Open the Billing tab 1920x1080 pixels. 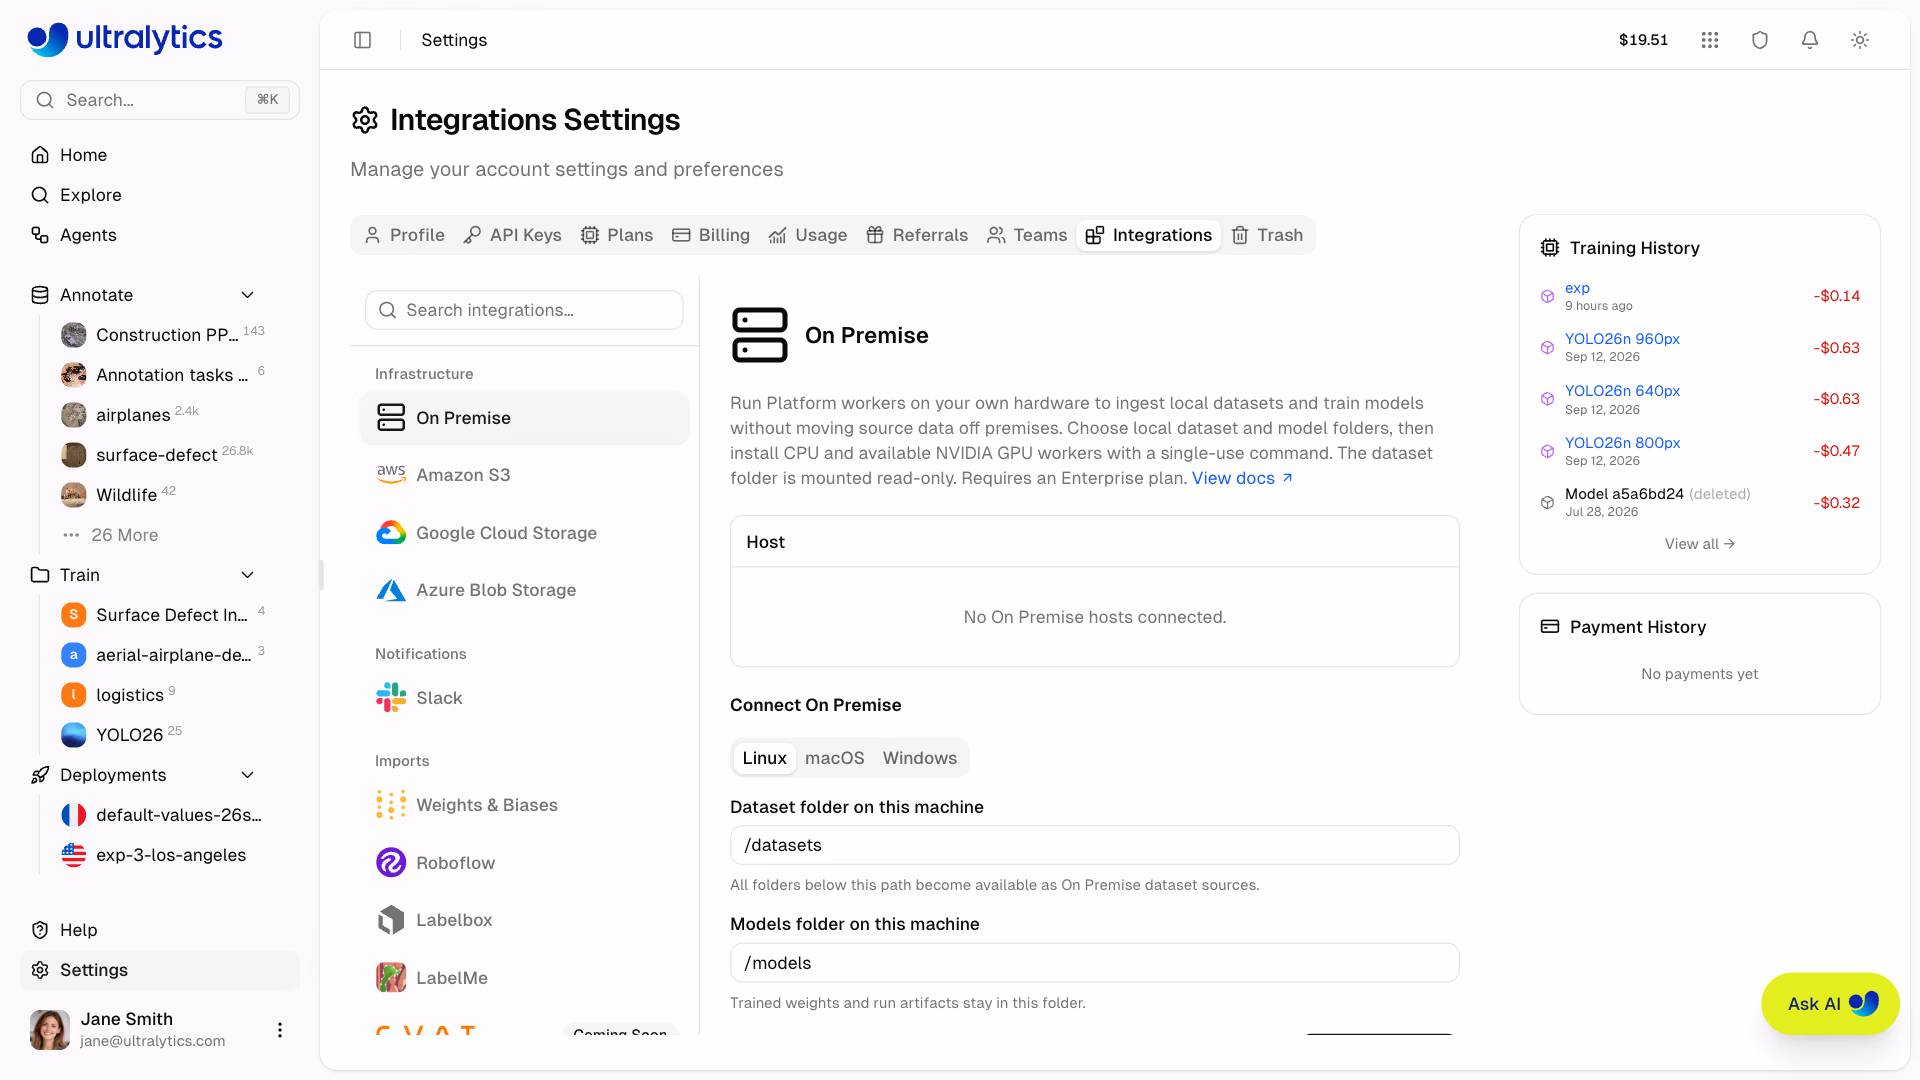(x=711, y=235)
